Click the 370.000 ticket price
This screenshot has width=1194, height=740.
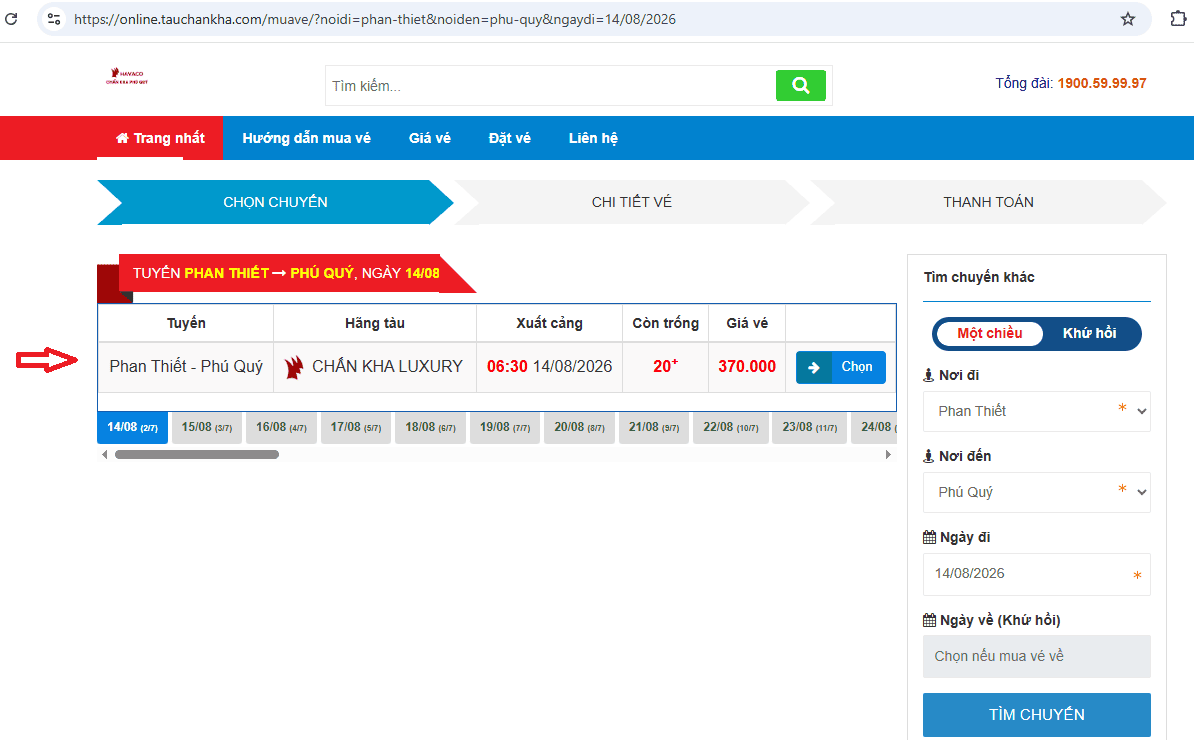[x=747, y=367]
